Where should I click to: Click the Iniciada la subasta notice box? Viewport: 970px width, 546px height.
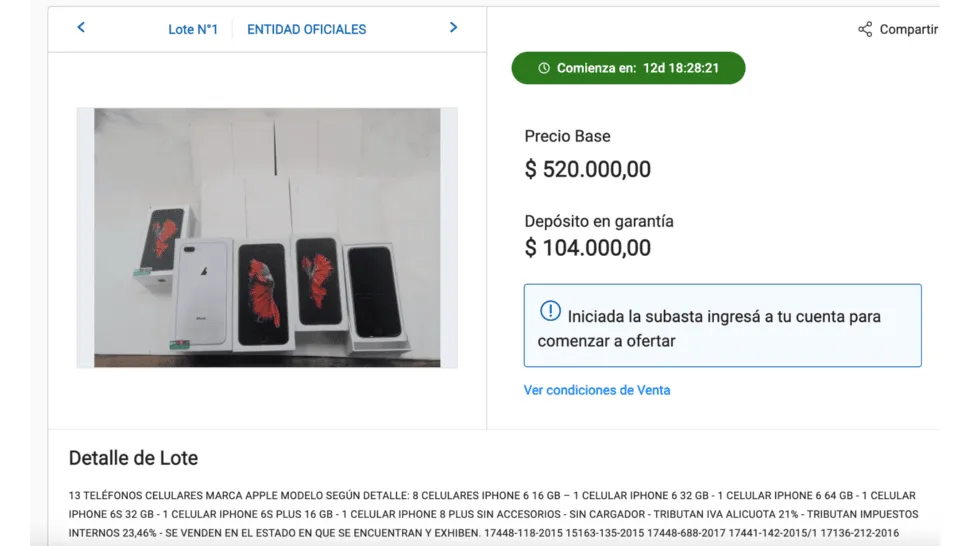point(722,326)
